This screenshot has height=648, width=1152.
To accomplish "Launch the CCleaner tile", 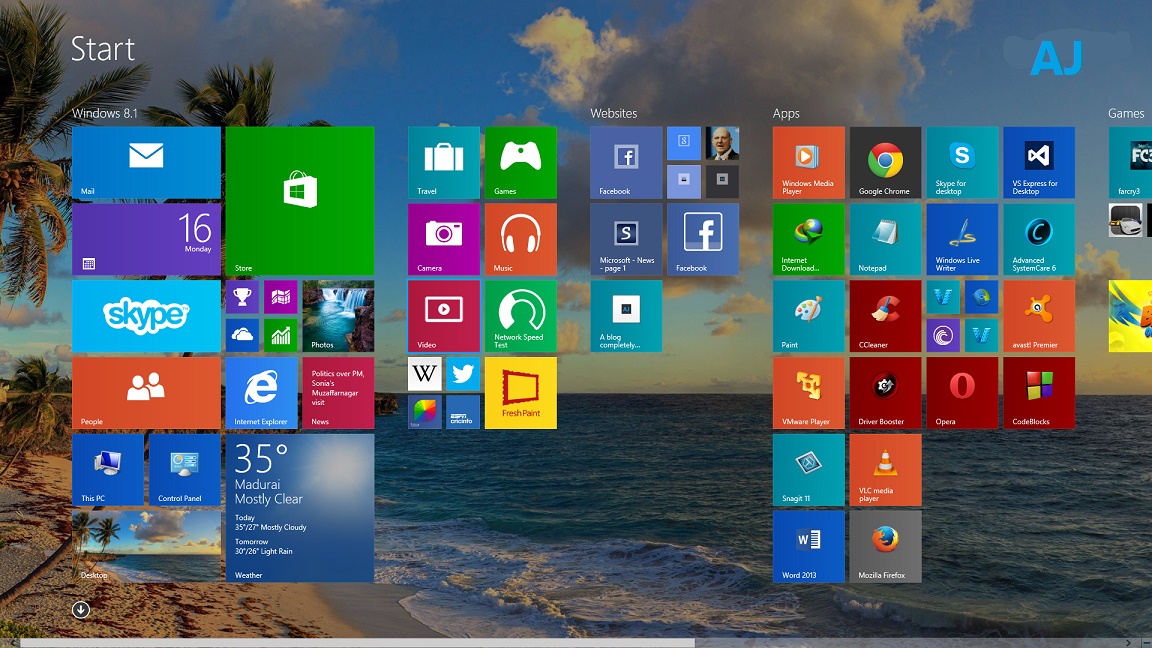I will click(x=885, y=316).
